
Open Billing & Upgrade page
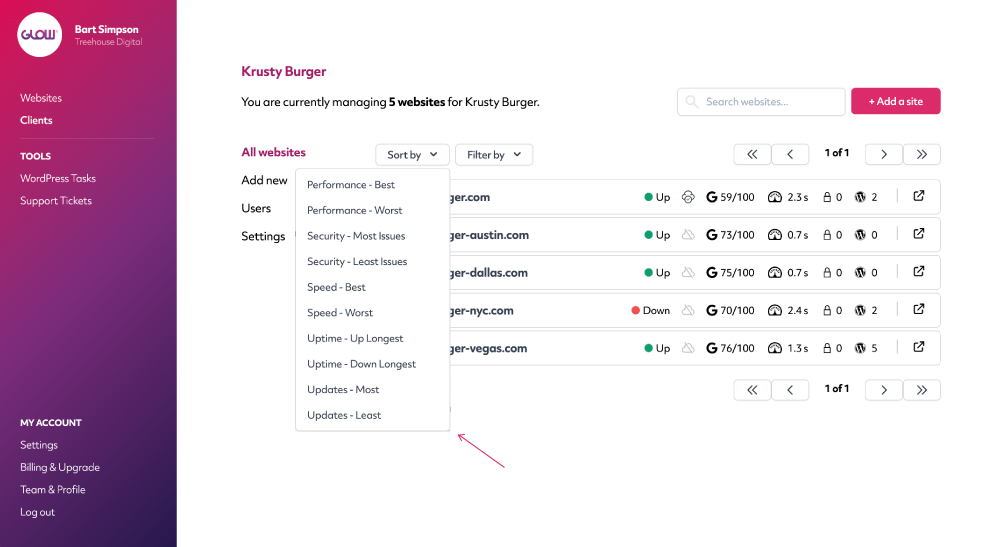(60, 467)
